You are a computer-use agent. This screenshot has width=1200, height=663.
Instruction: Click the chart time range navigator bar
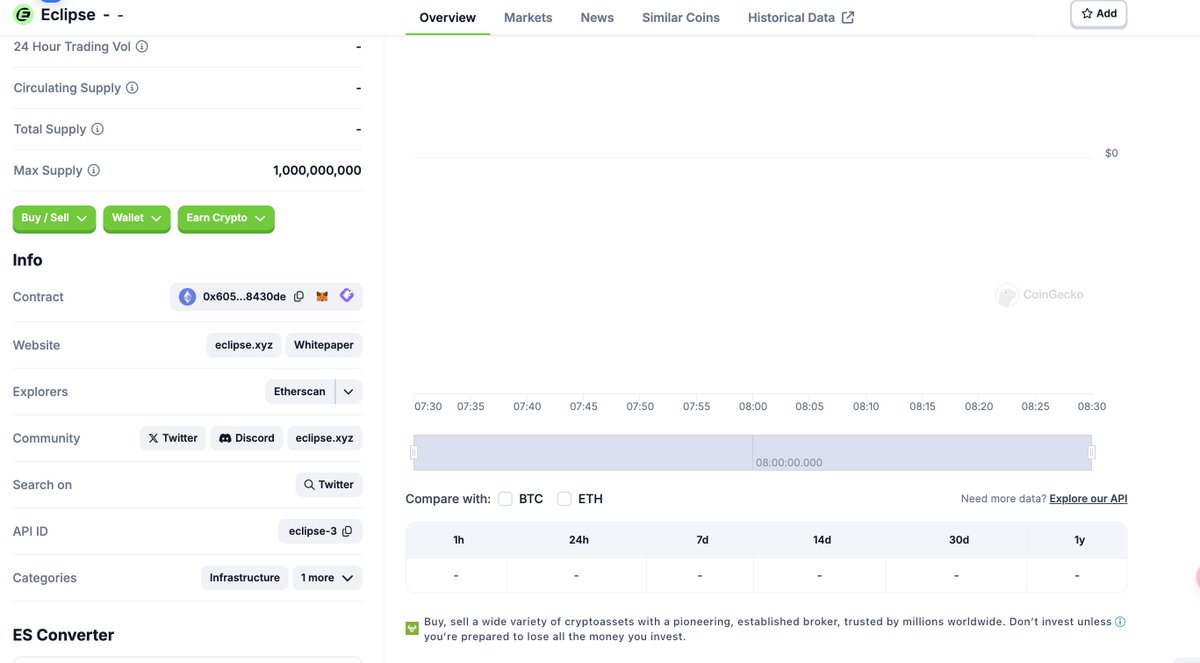point(752,452)
